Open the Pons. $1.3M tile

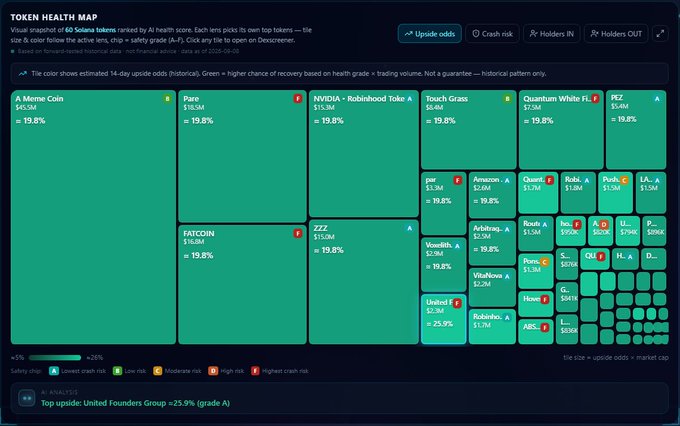pyautogui.click(x=536, y=271)
